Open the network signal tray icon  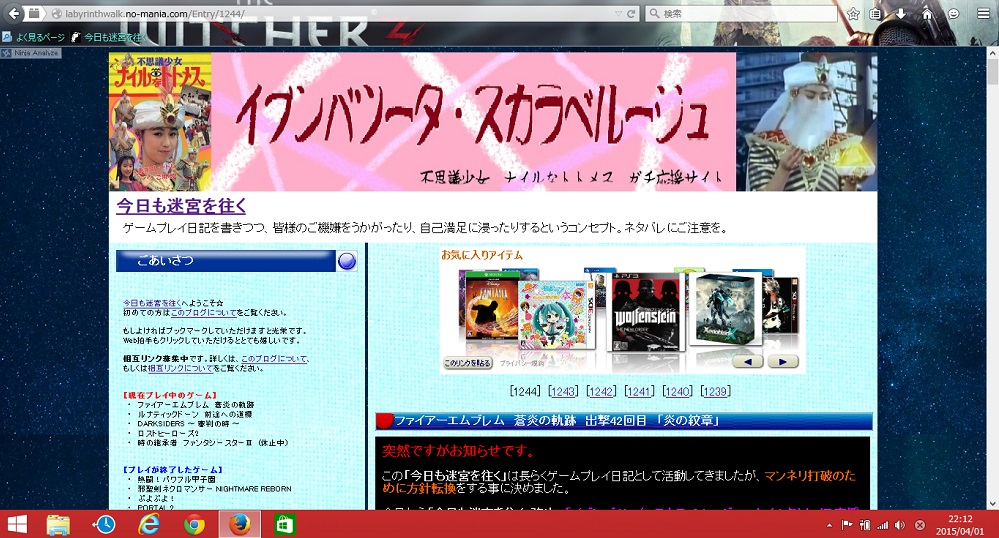pos(882,525)
